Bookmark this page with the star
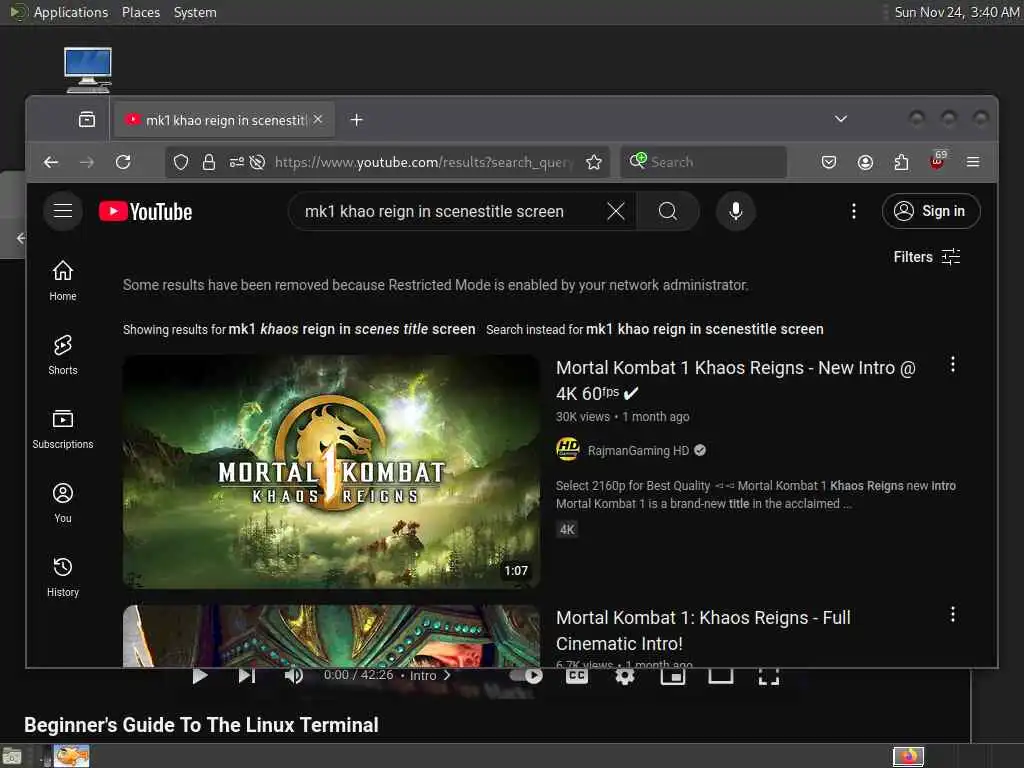Screen dimensions: 1024x768 (x=594, y=162)
